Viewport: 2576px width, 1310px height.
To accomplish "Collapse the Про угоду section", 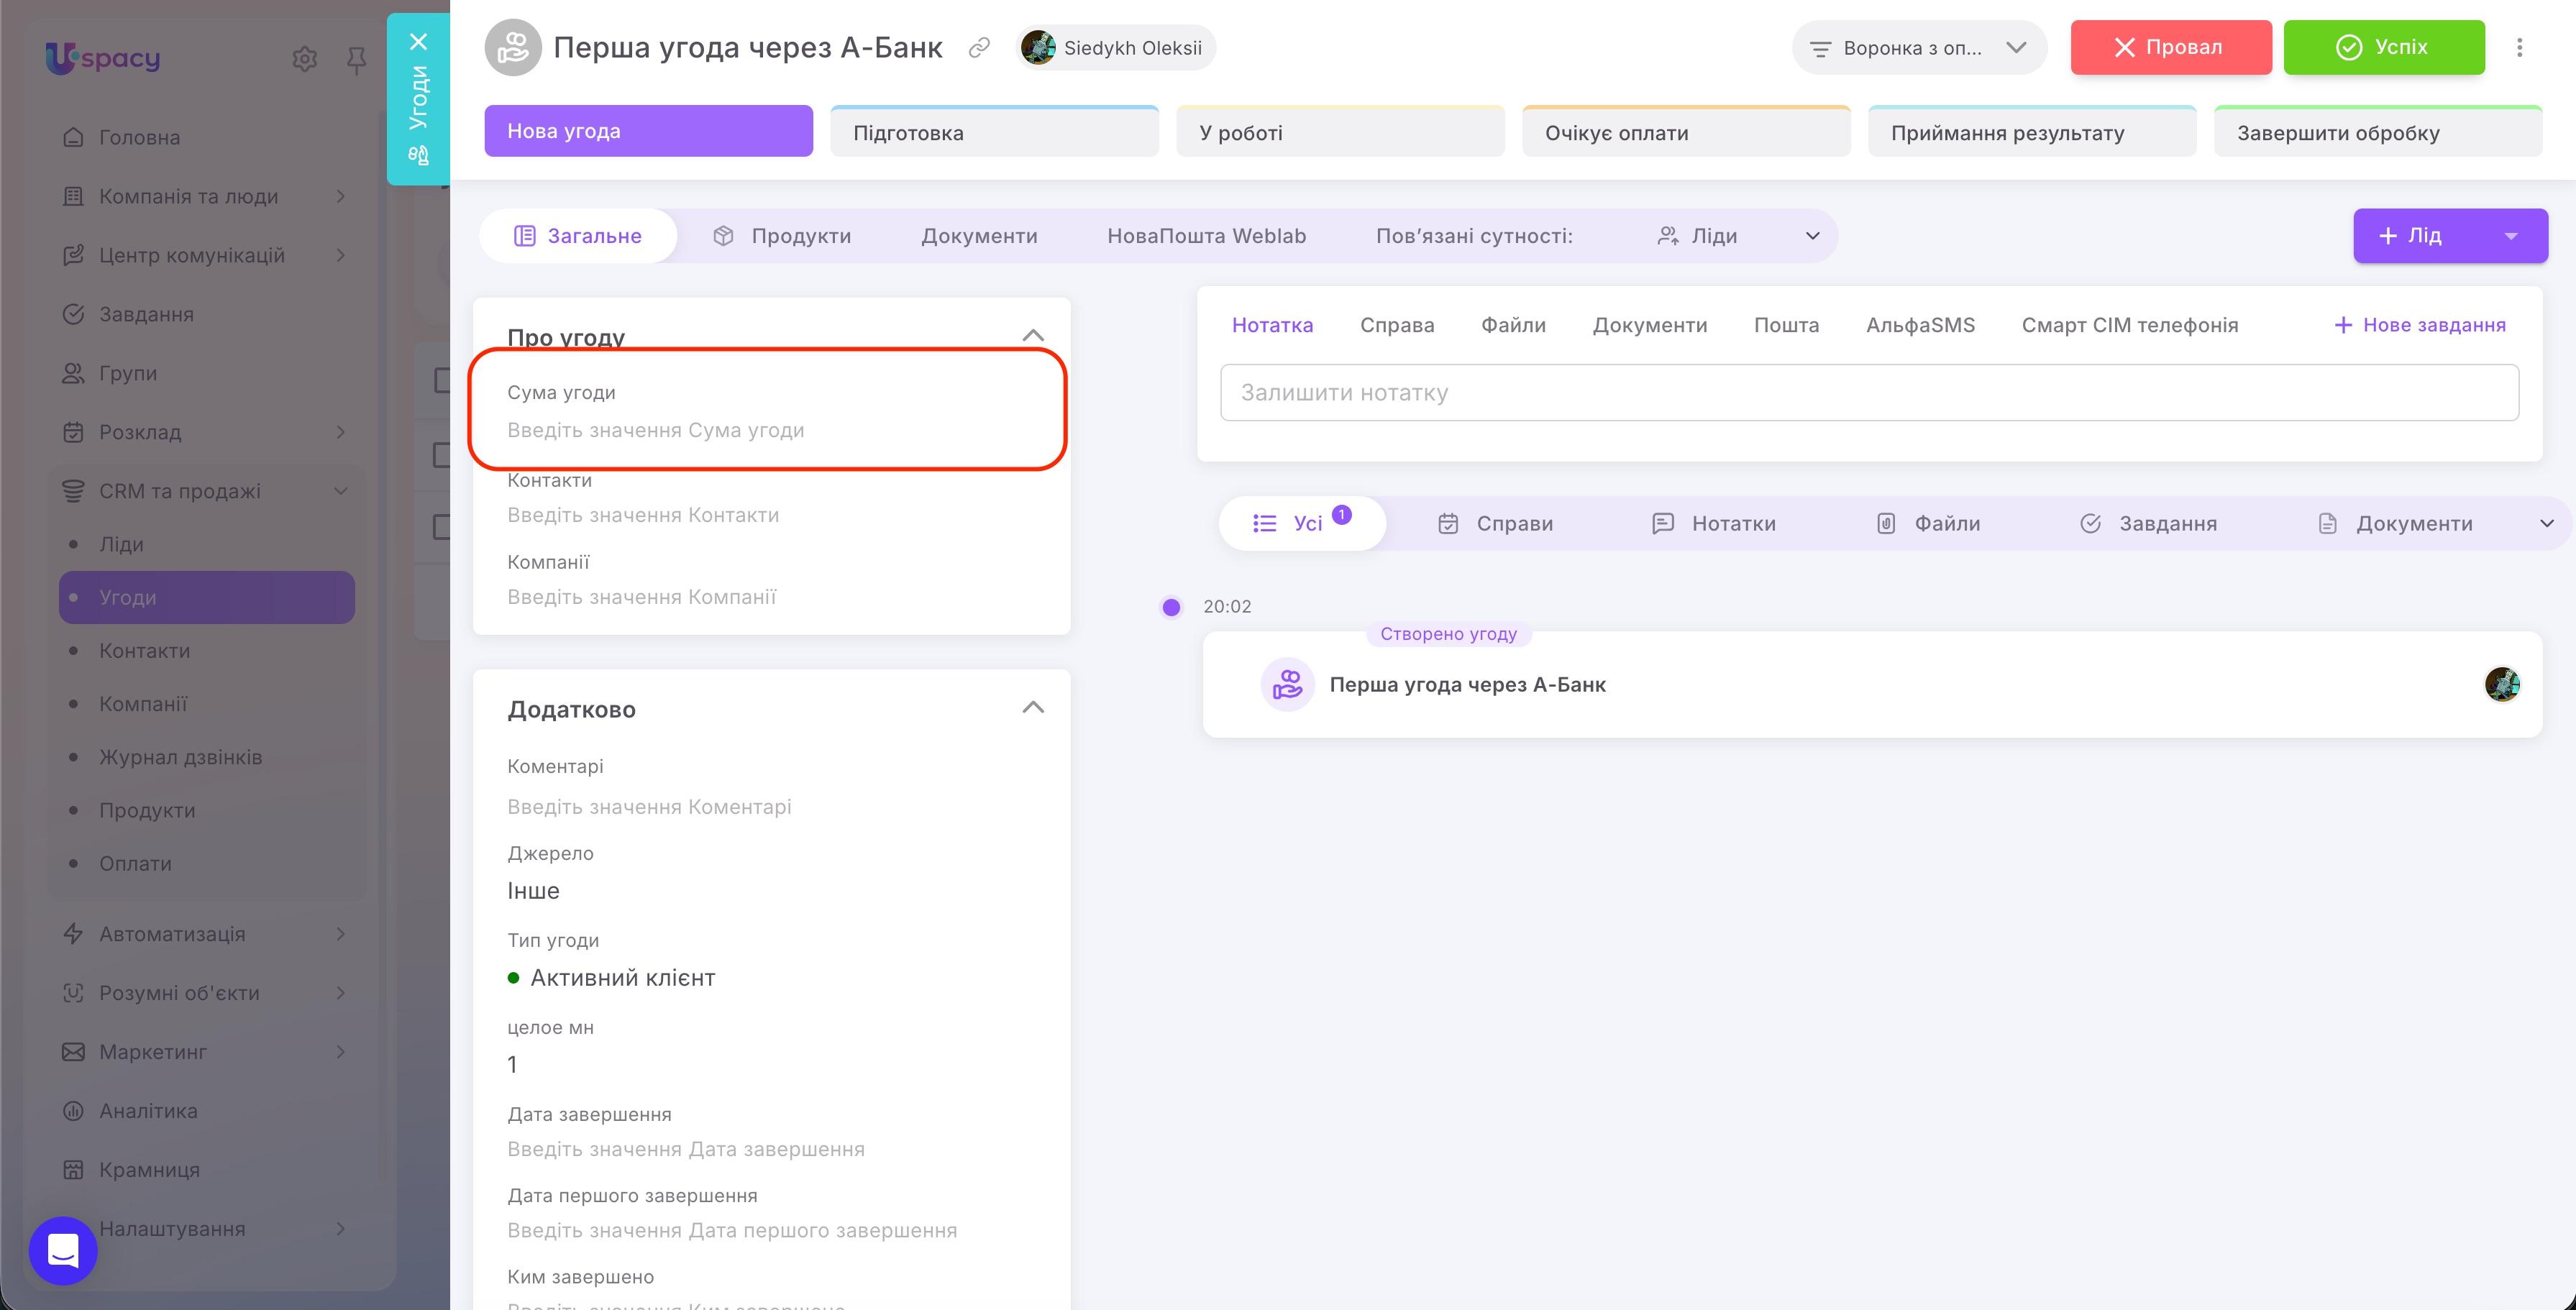I will tap(1033, 335).
